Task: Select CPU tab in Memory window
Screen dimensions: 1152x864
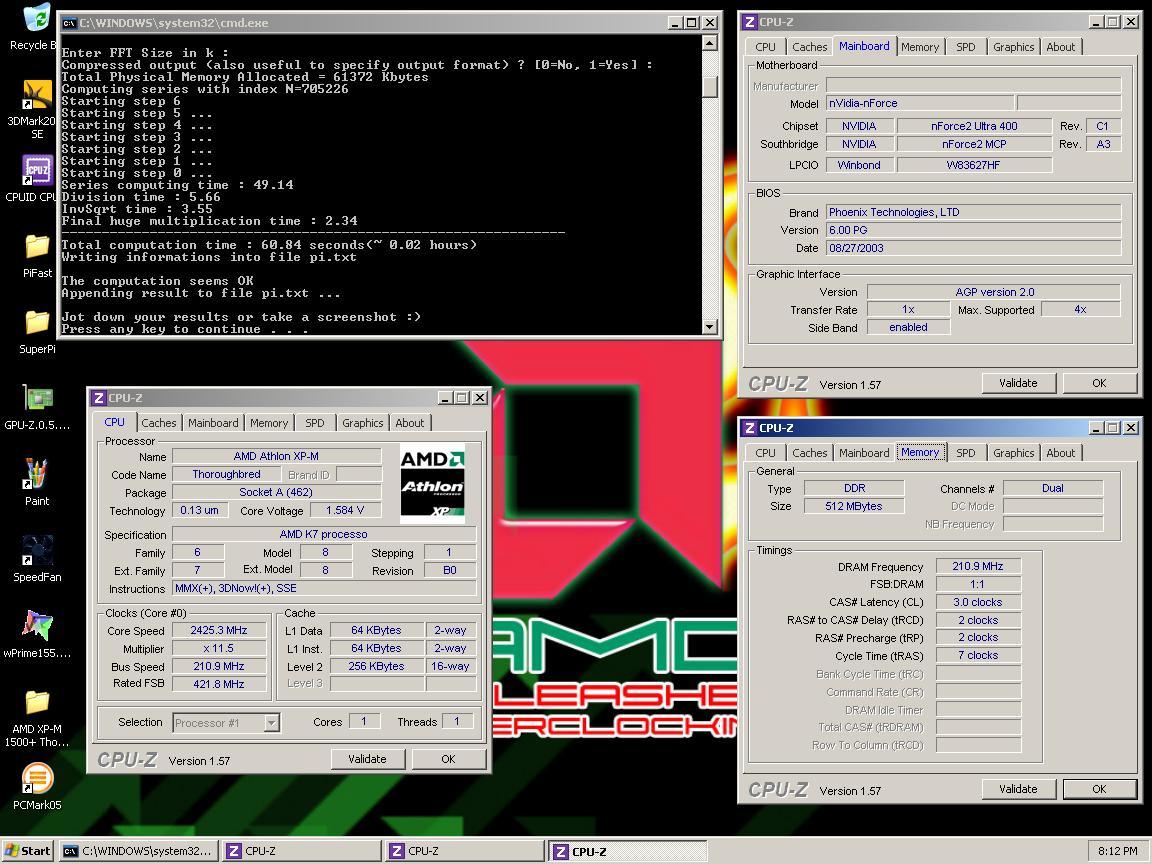Action: (x=765, y=453)
